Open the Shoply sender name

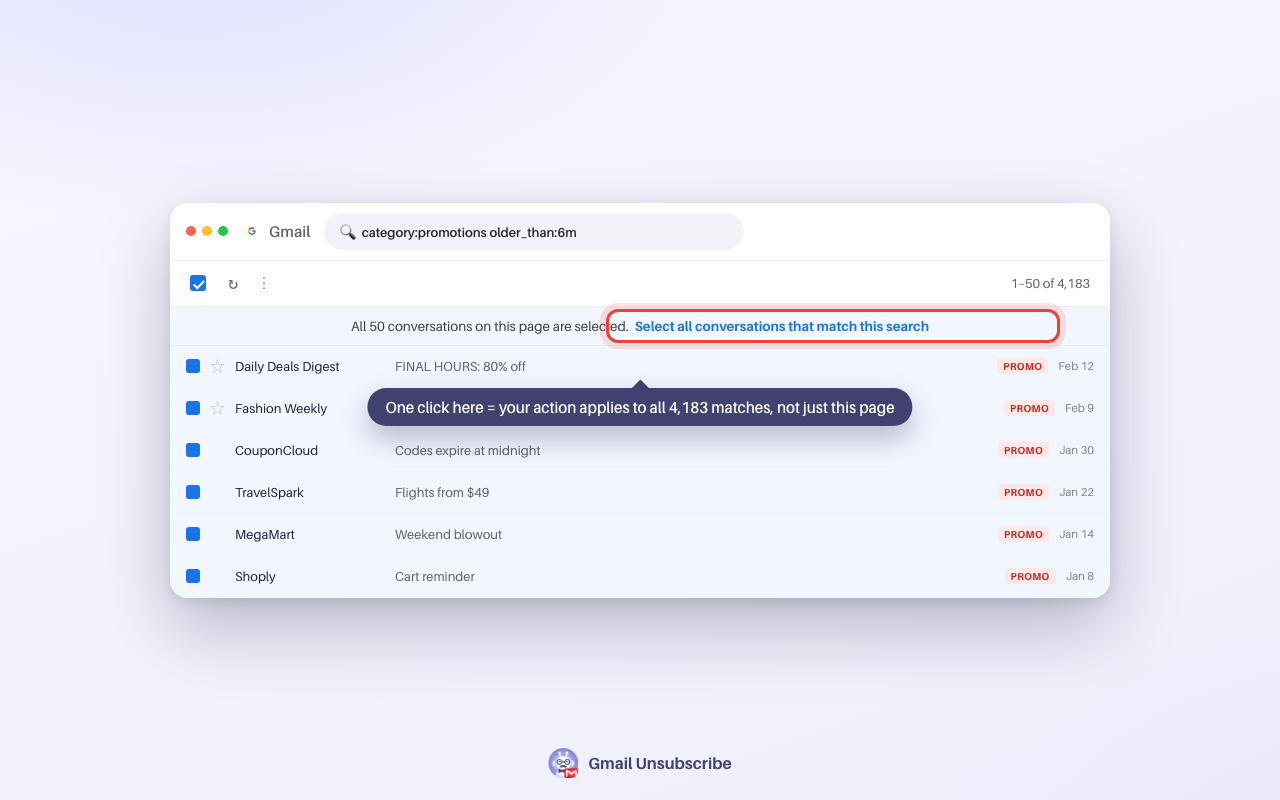pos(255,576)
